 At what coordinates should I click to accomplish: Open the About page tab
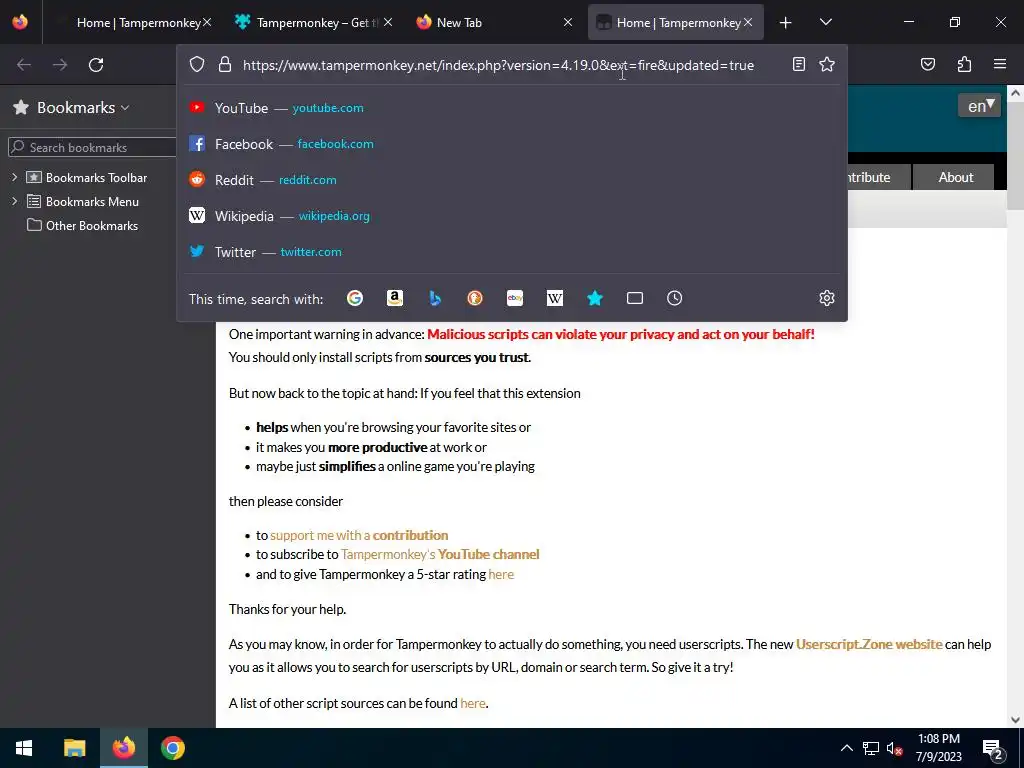(955, 177)
